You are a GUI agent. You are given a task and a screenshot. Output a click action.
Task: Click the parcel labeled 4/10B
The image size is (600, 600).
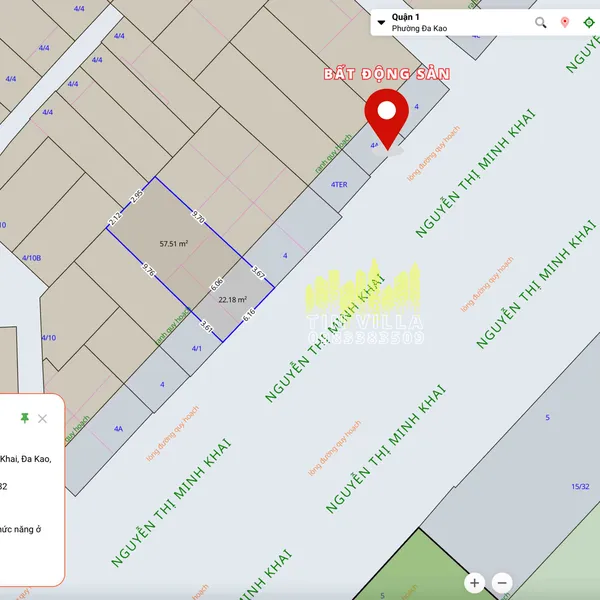click(32, 258)
